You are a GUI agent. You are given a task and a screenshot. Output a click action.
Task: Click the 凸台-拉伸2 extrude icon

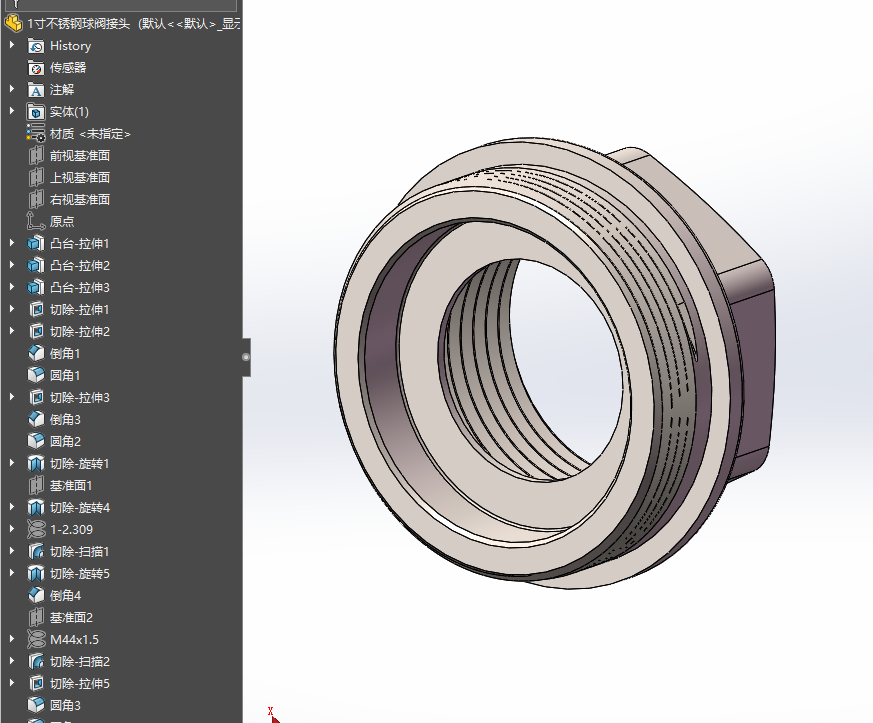pos(36,265)
